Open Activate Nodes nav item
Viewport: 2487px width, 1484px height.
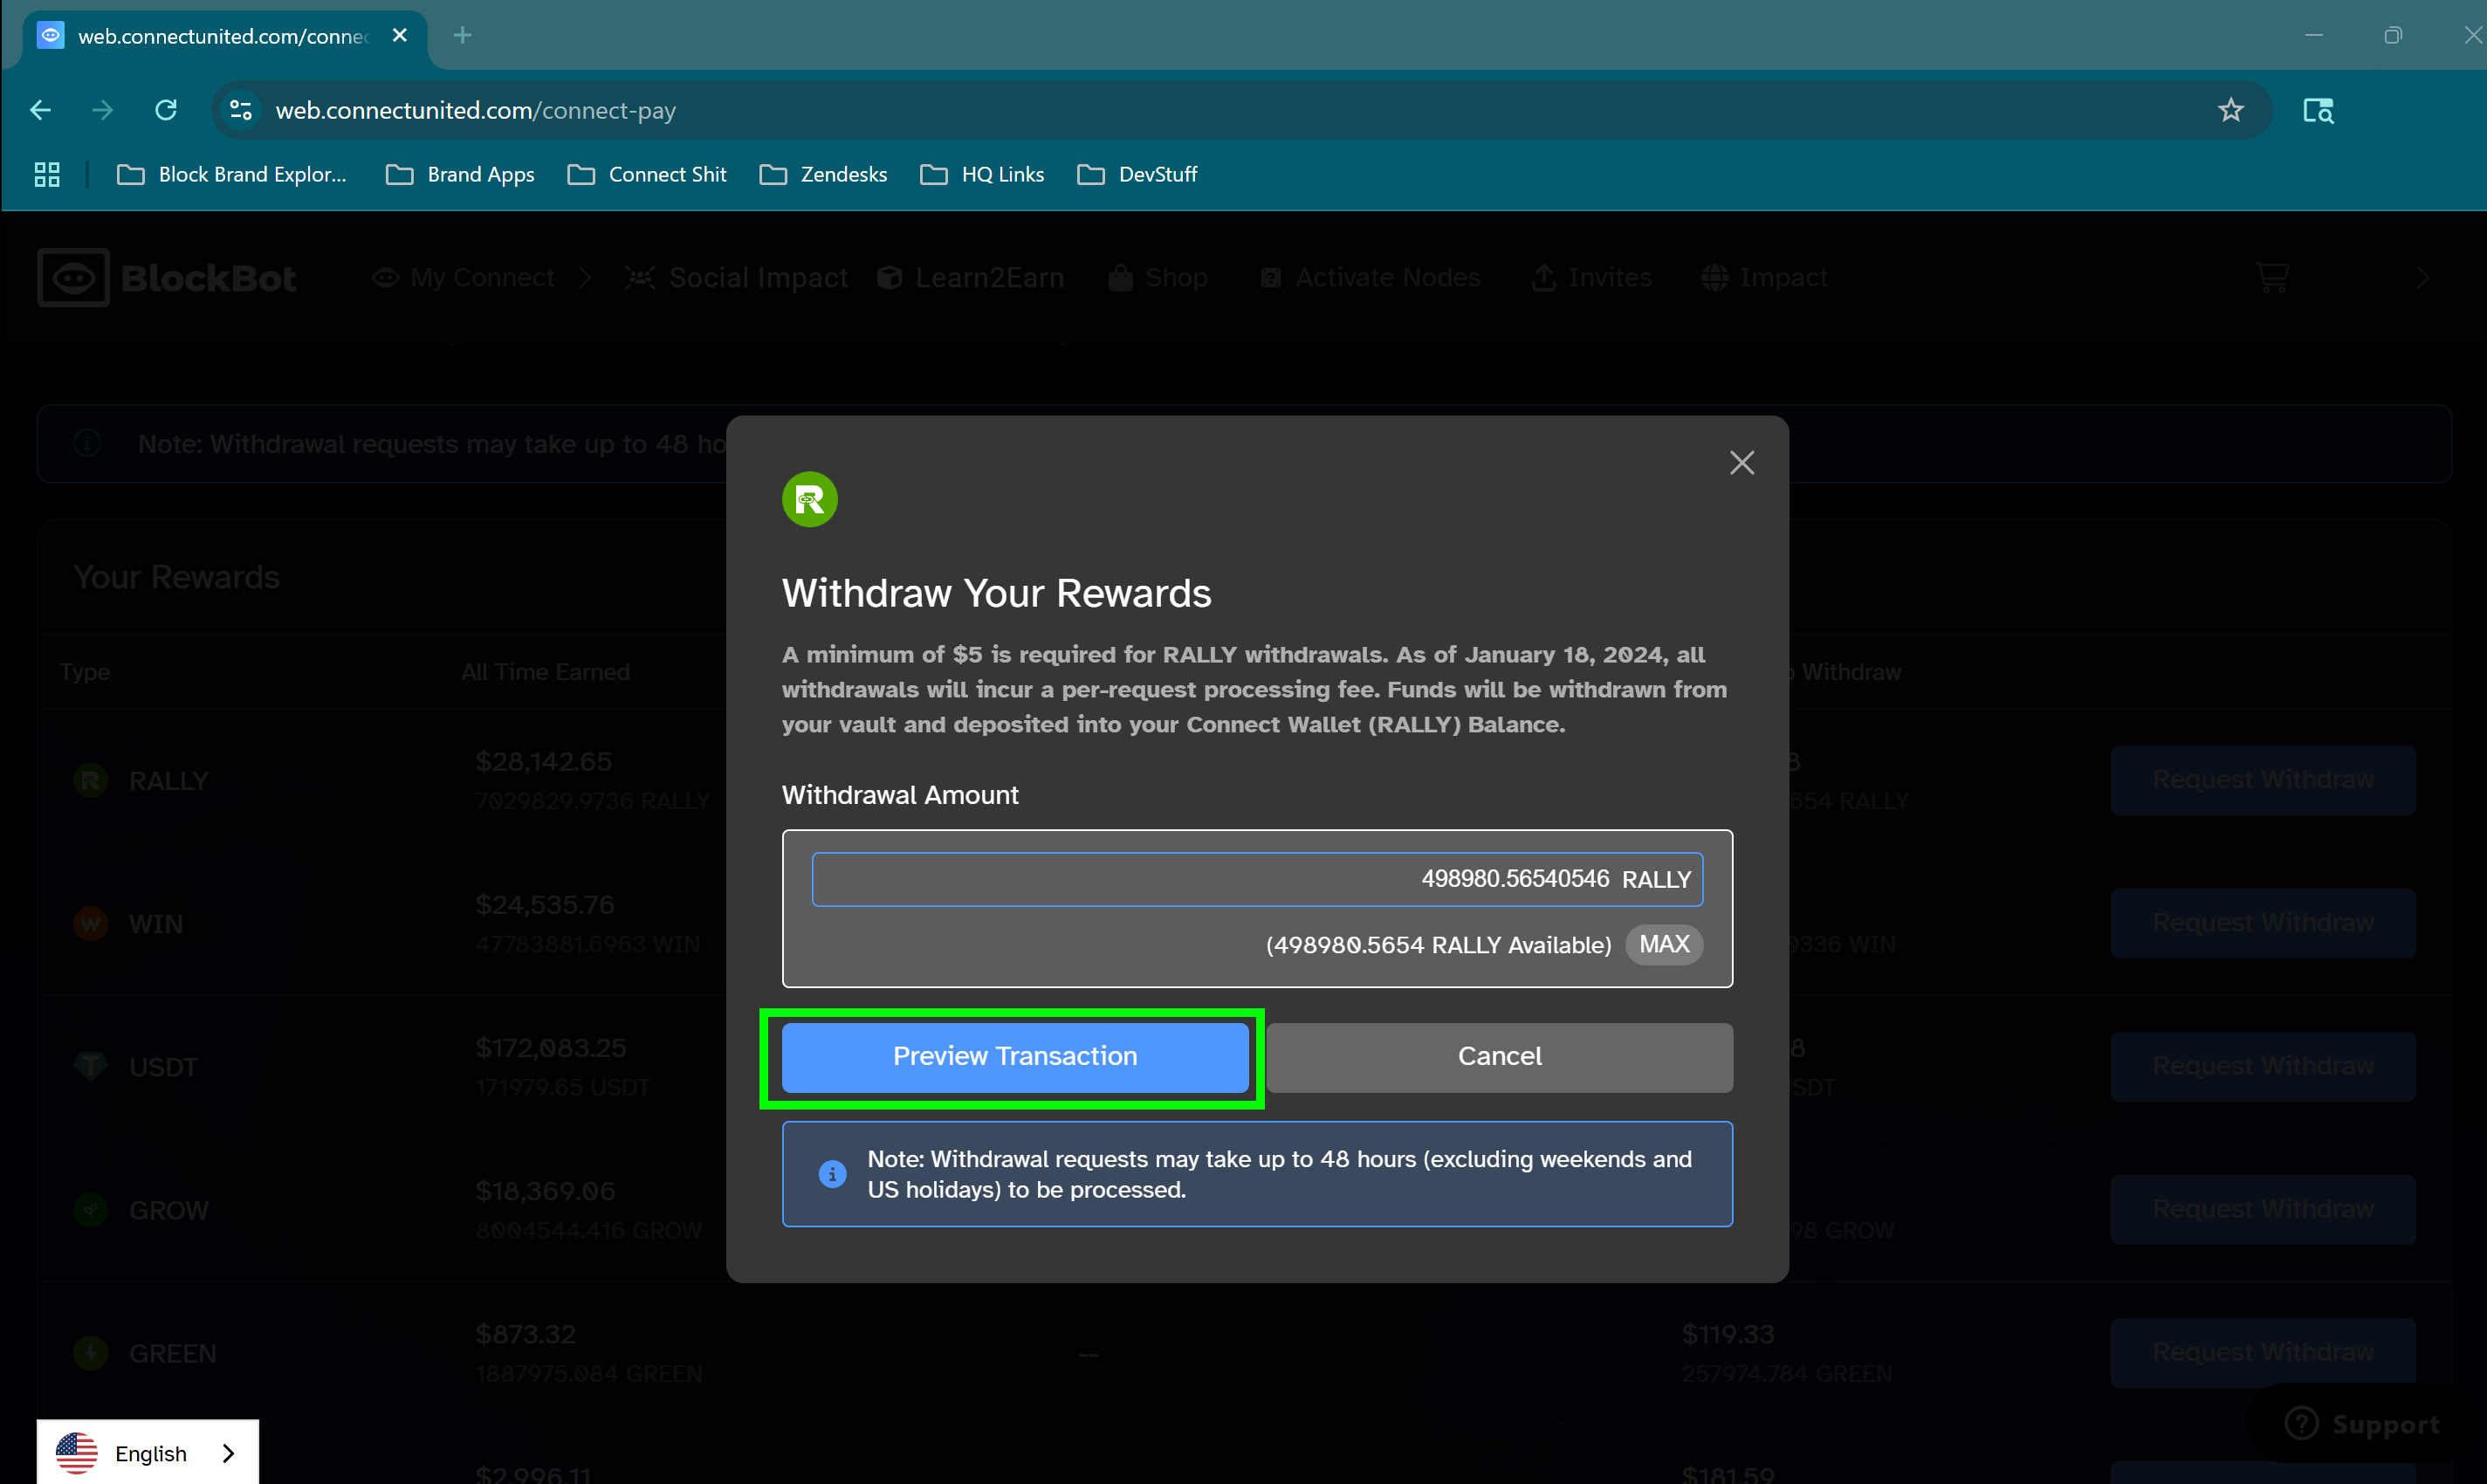1370,277
